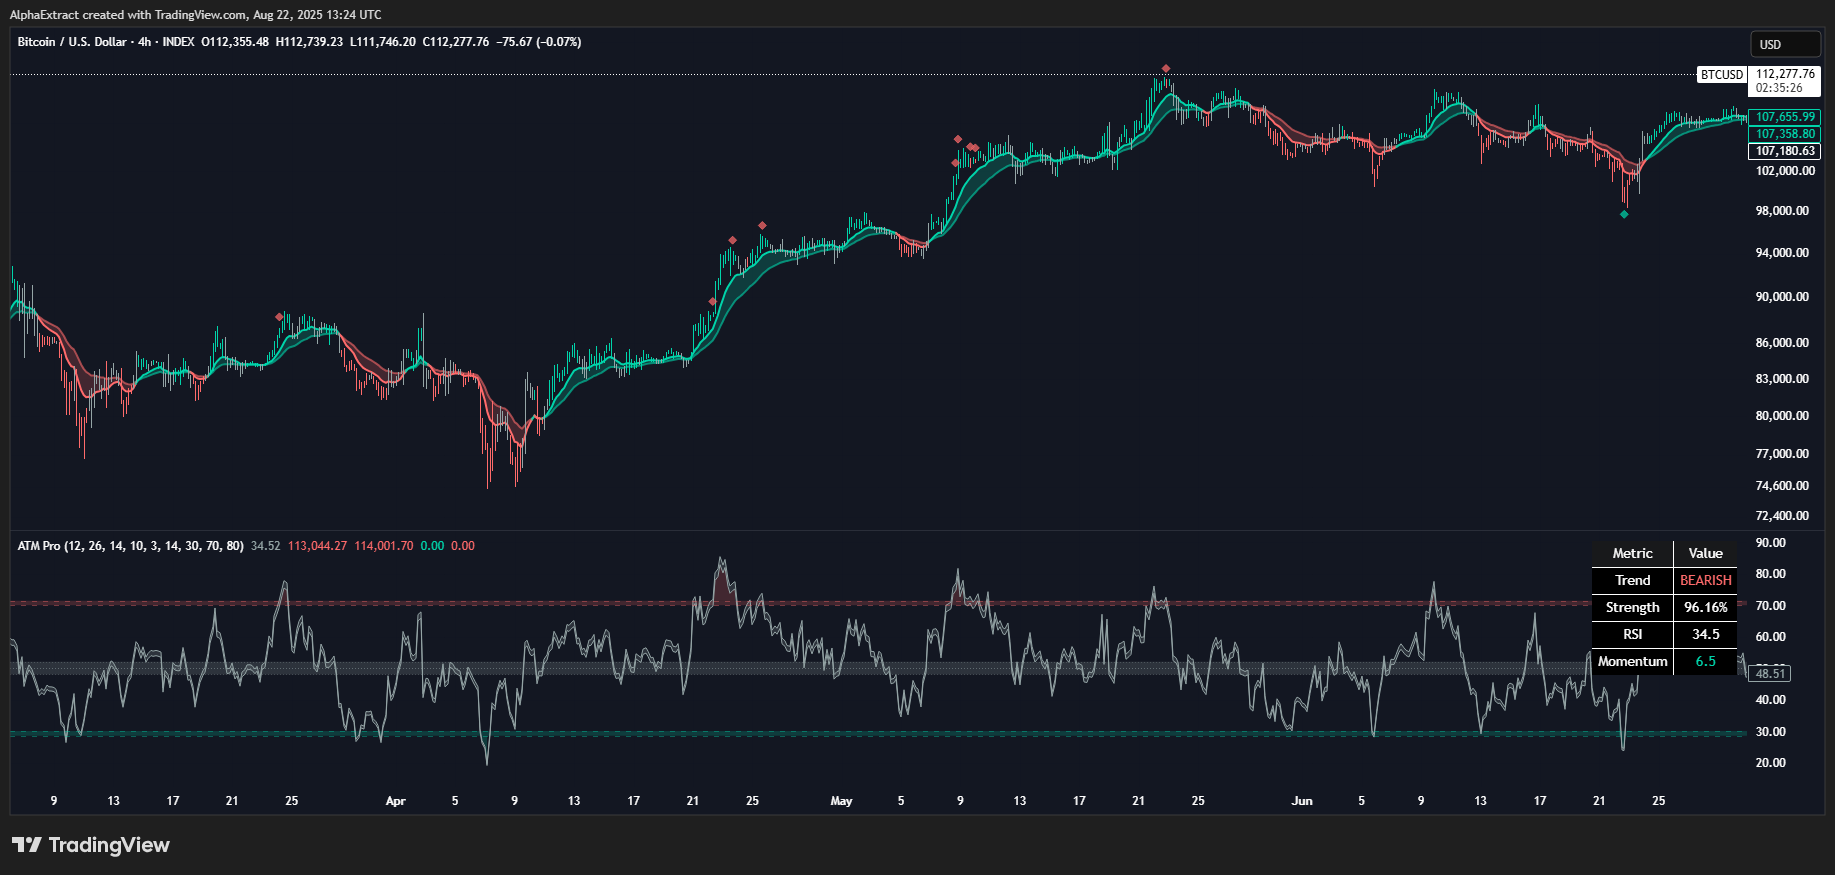Click the BTCUSD price line label

click(1722, 75)
